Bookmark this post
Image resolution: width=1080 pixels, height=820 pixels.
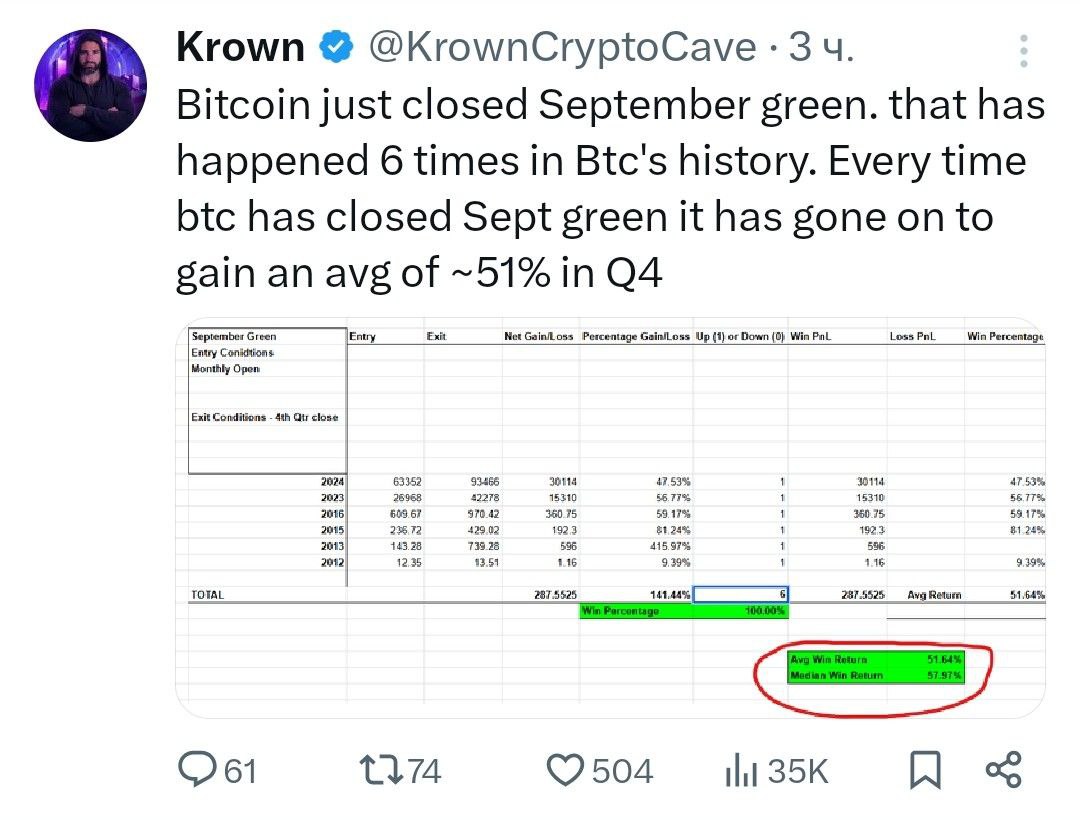coord(925,770)
